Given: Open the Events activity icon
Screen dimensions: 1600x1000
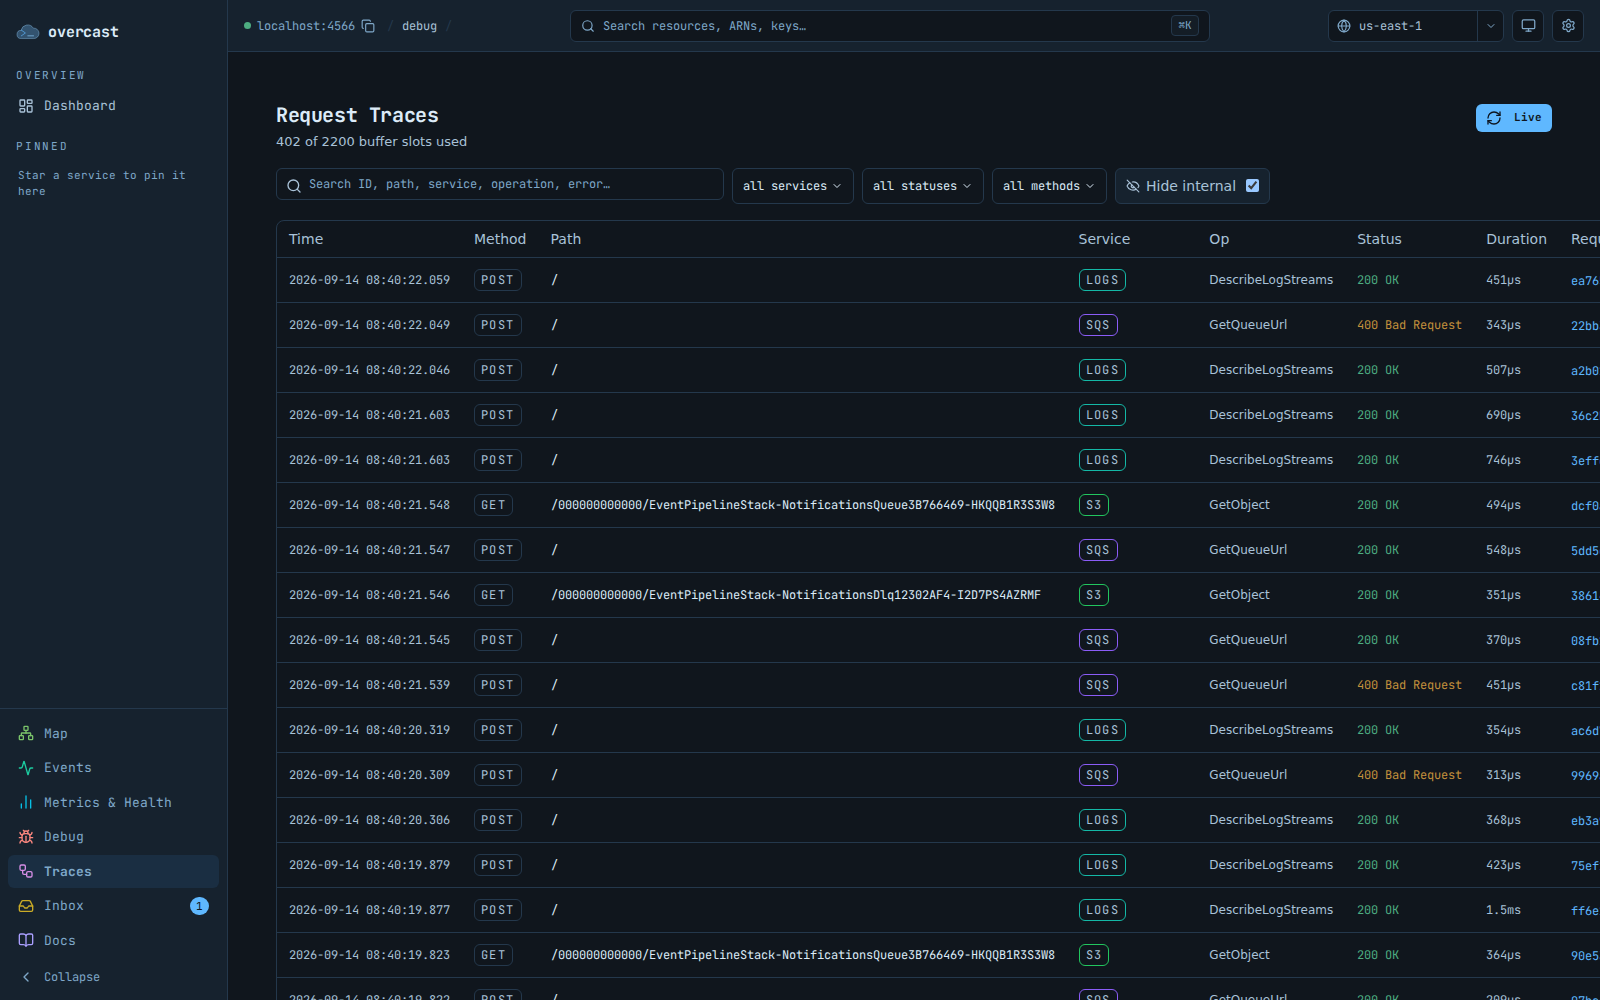Looking at the screenshot, I should (26, 768).
